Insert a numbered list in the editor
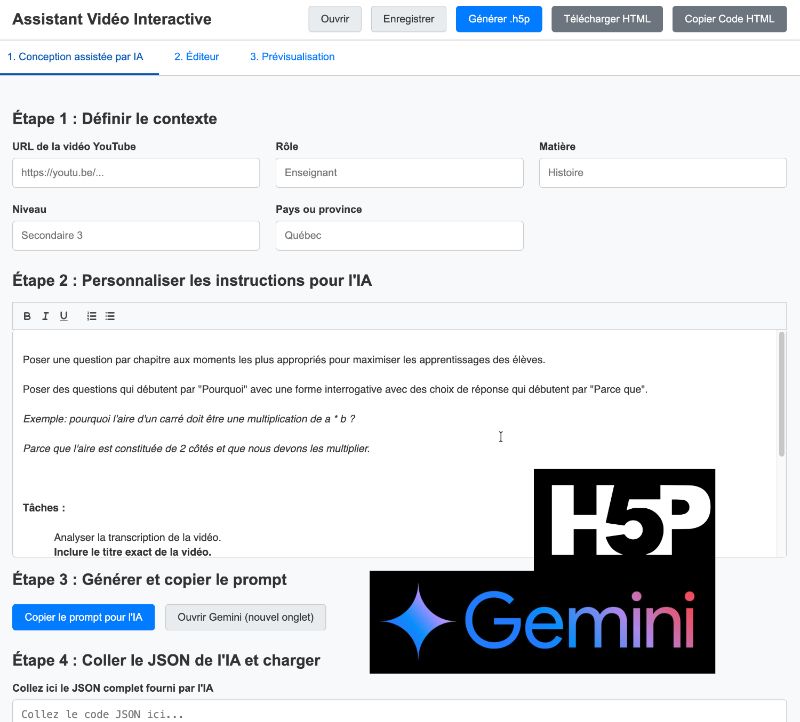 90,316
